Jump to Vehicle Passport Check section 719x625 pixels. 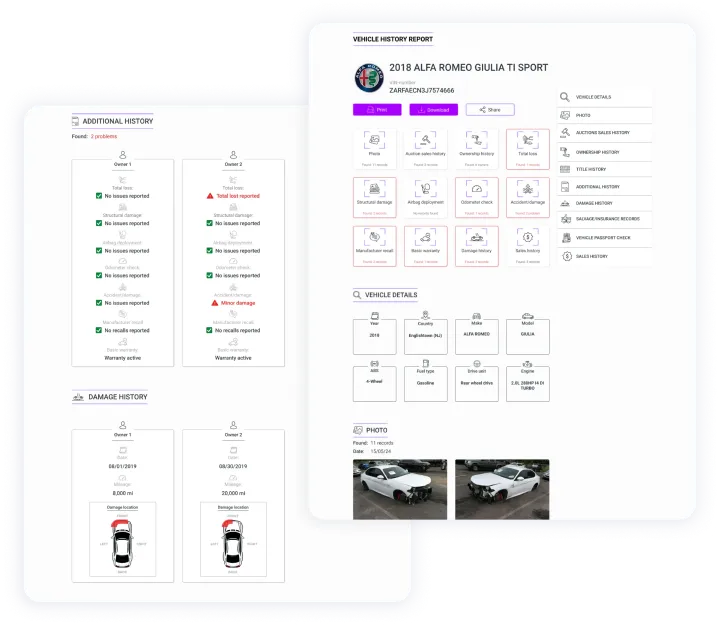click(x=604, y=238)
